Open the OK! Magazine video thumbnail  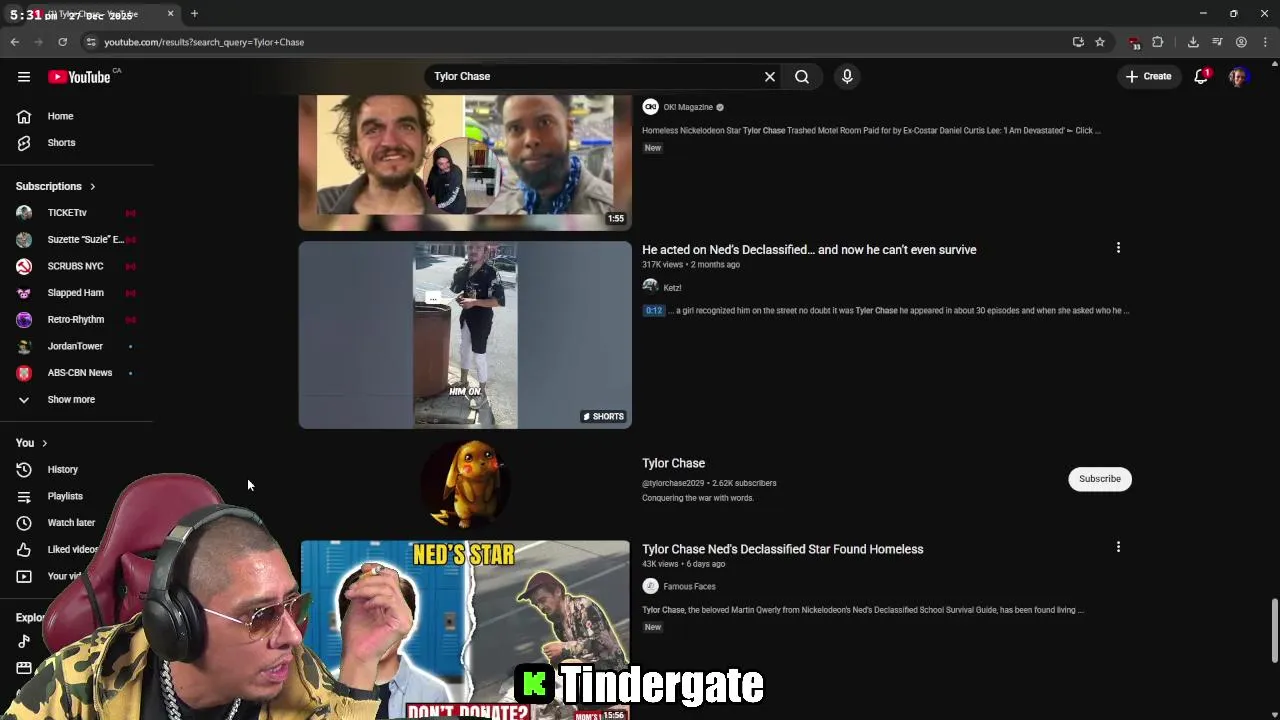pos(465,162)
